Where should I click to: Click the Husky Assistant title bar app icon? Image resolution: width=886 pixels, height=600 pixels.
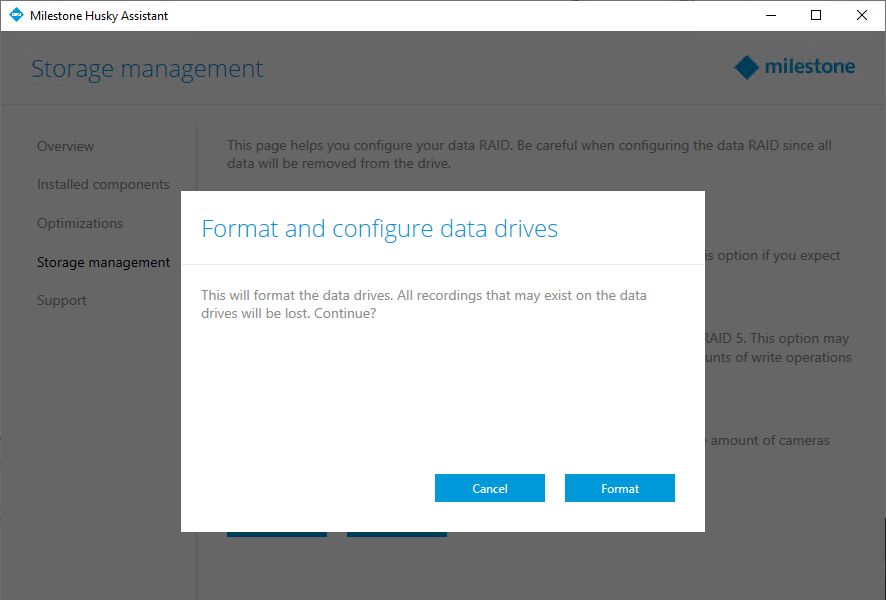16,16
